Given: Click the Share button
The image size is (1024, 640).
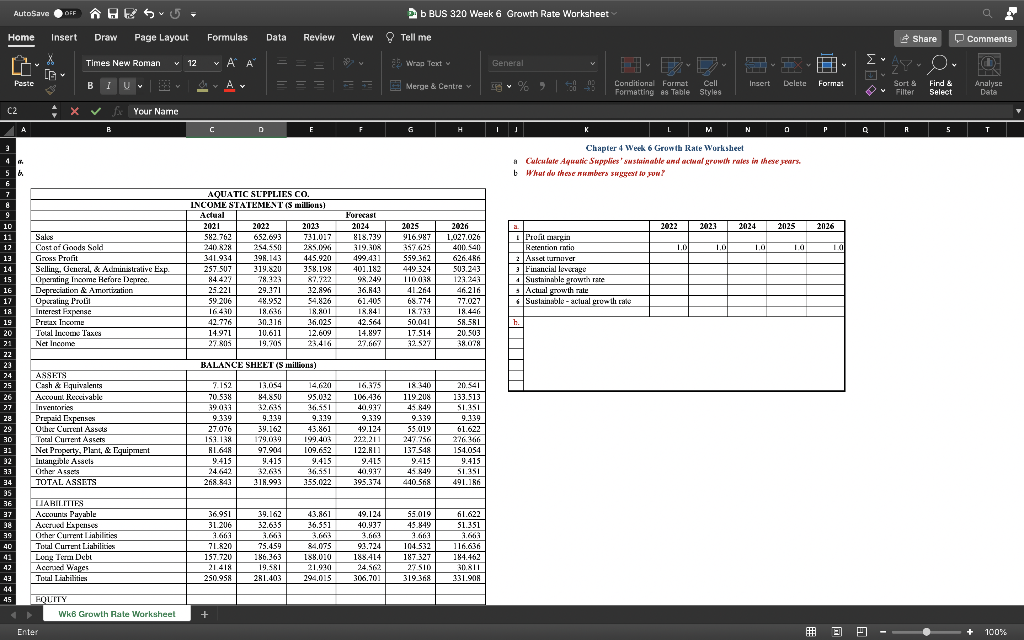Looking at the screenshot, I should tap(918, 38).
